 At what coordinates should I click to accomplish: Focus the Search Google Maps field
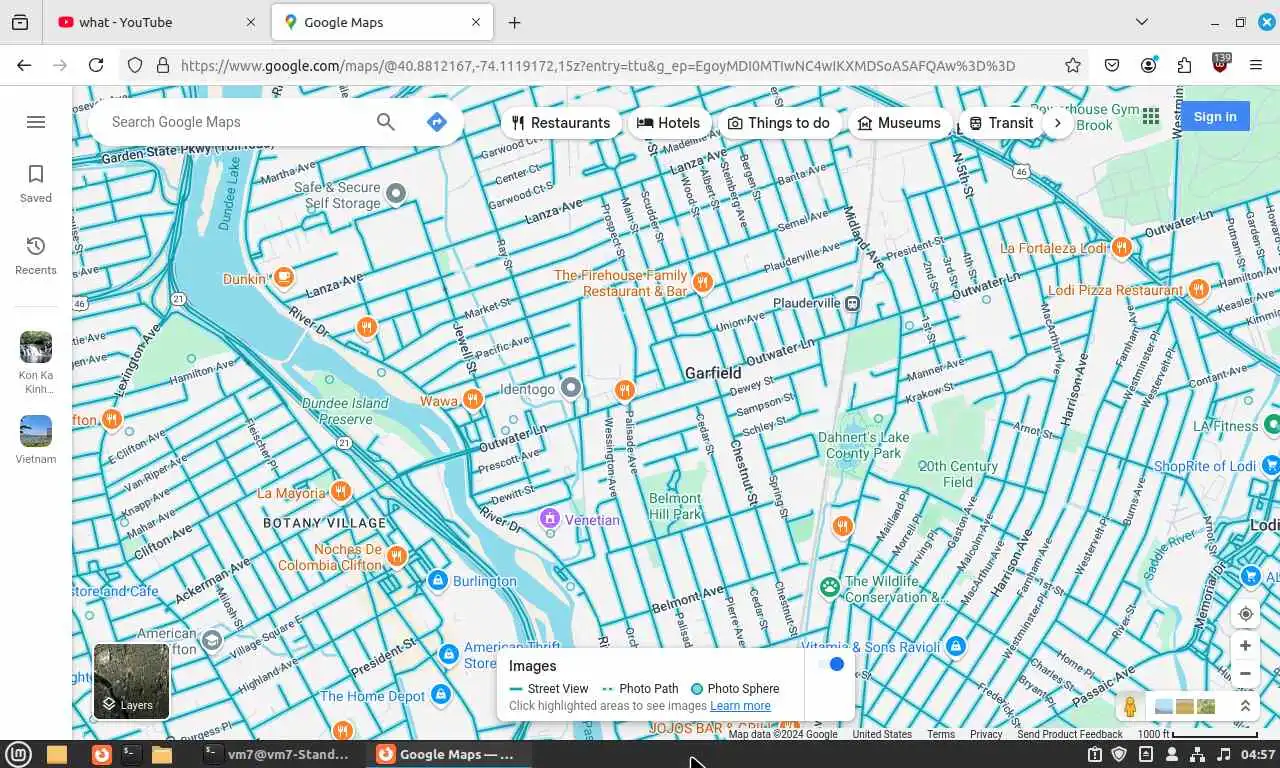(235, 122)
